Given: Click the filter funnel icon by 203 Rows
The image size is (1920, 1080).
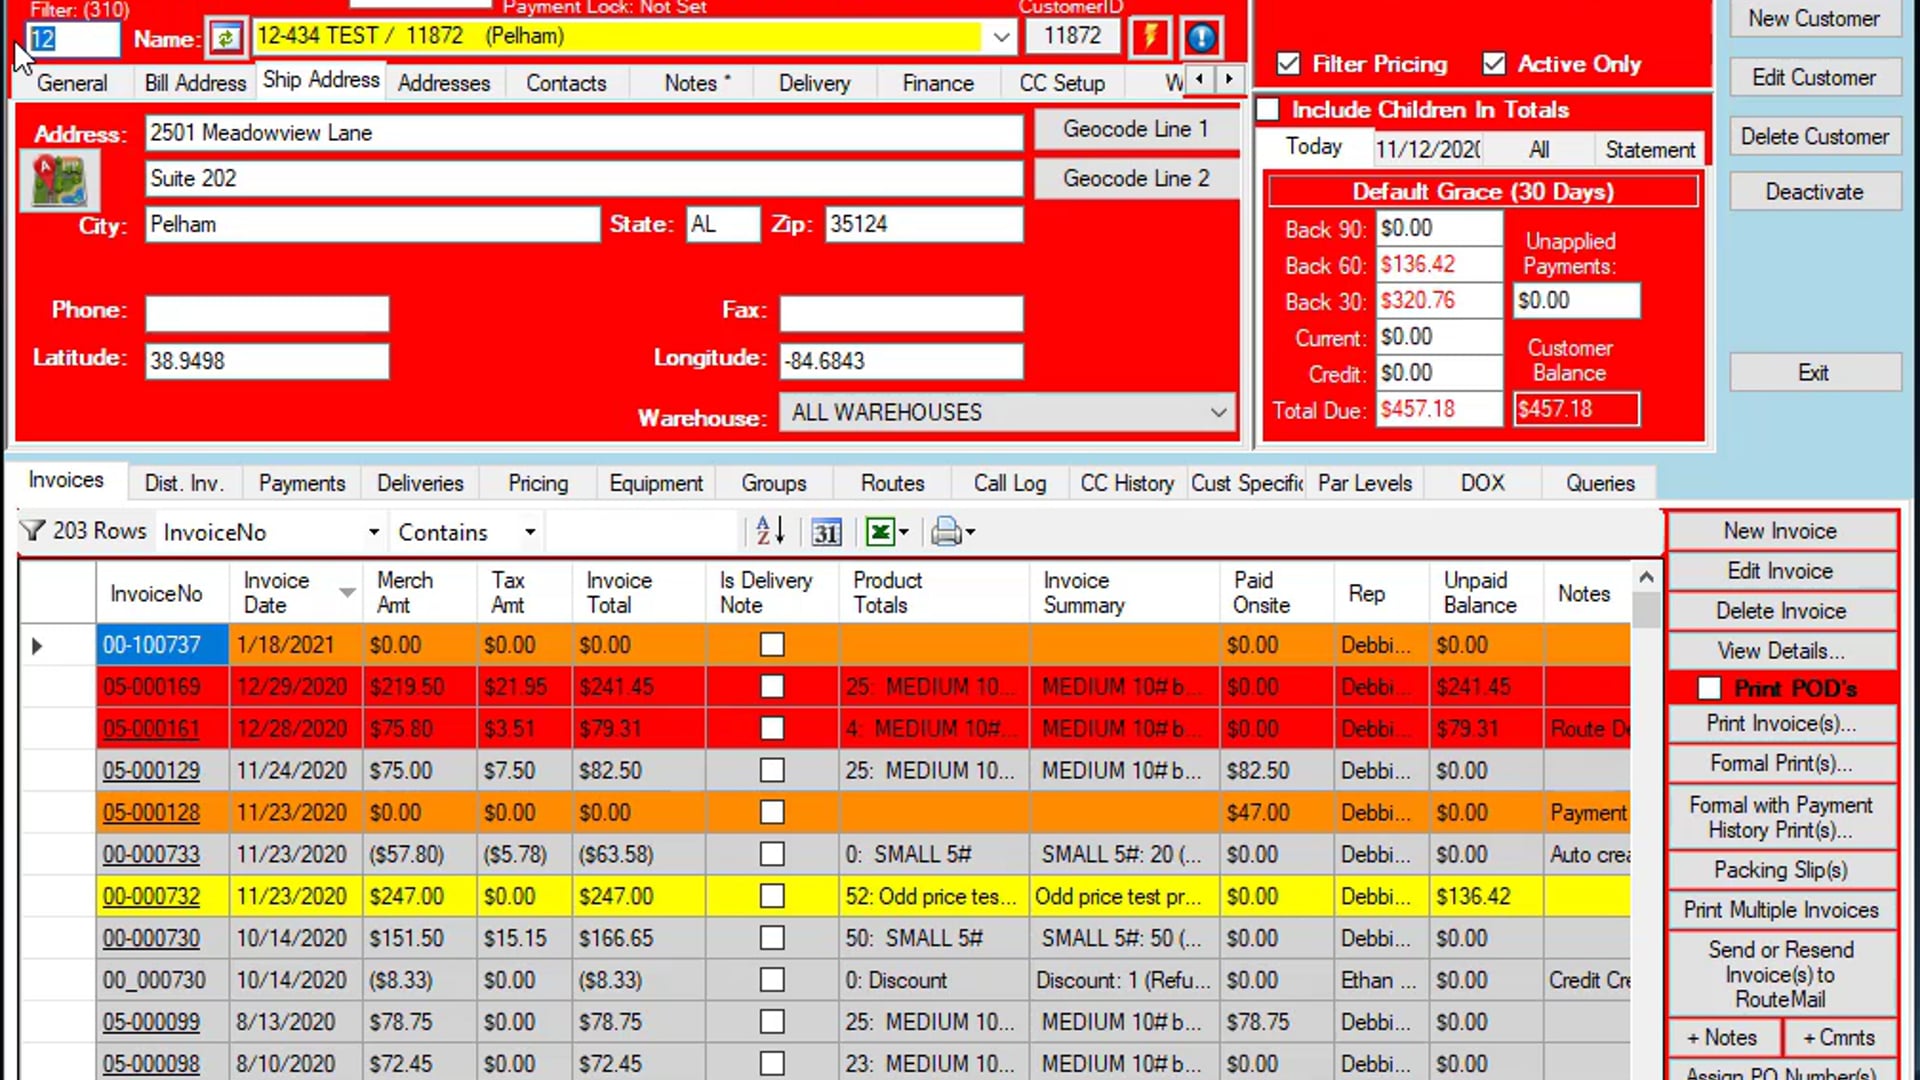Looking at the screenshot, I should tap(32, 530).
